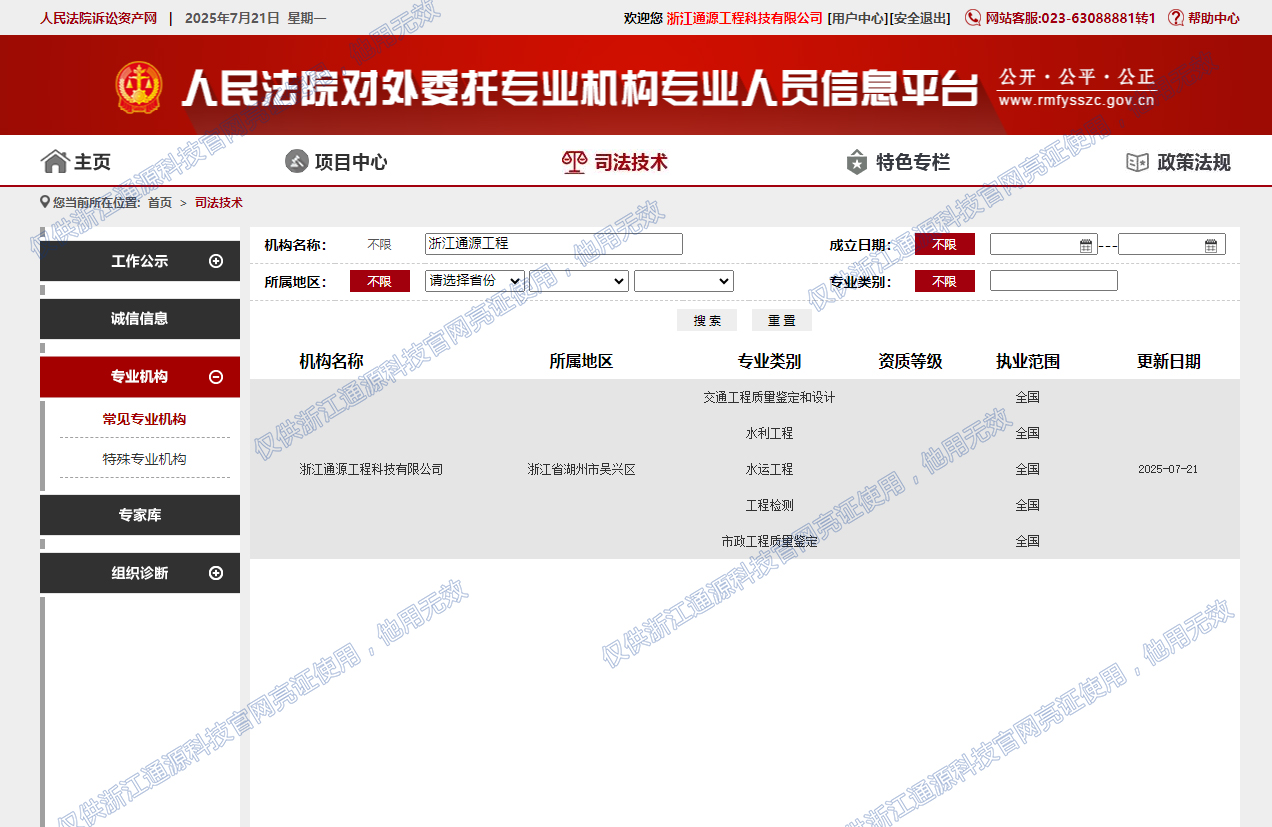Toggle 不限 for 成立日期 filter
Viewport: 1272px width, 827px height.
(944, 245)
